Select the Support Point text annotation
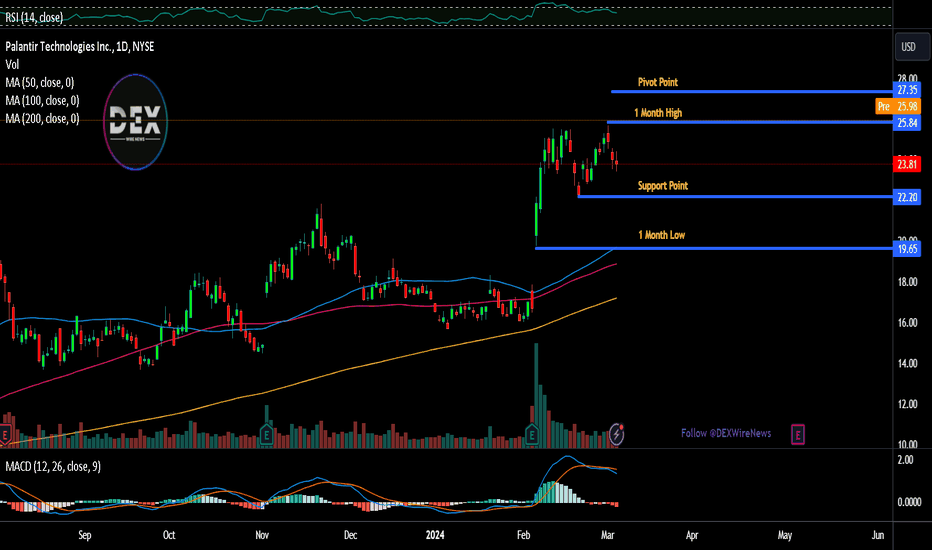Viewport: 932px width, 550px height. pos(663,186)
